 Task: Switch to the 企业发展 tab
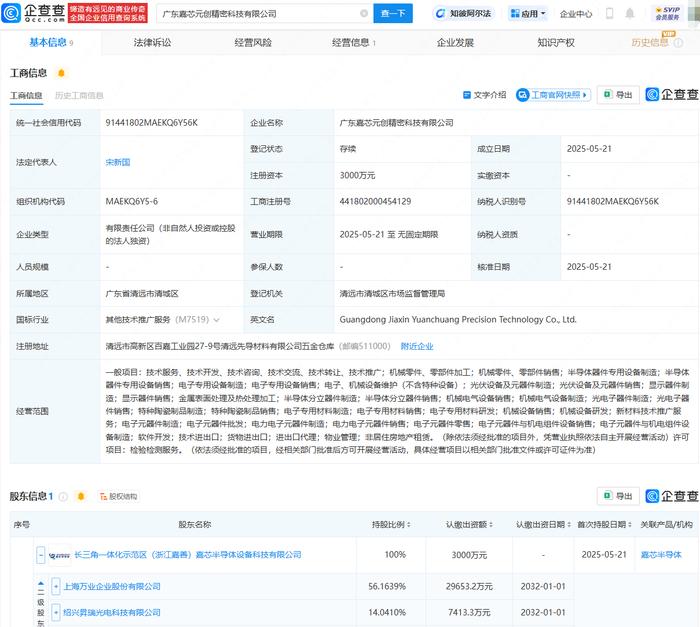pyautogui.click(x=455, y=42)
